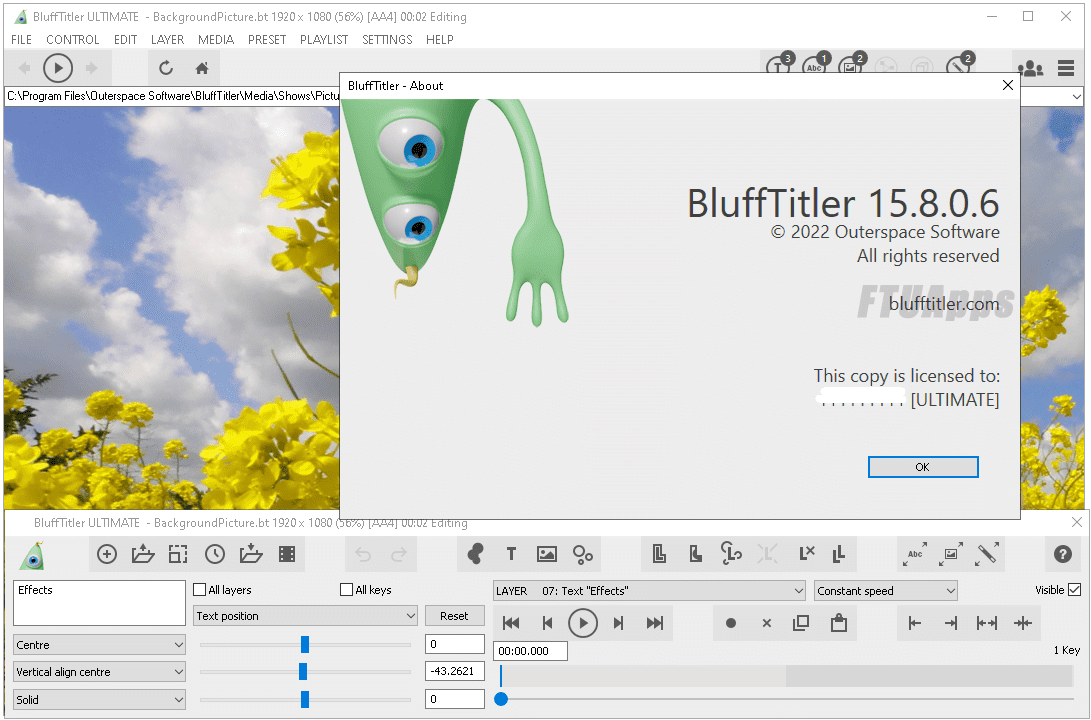Open the hamburger menu icon

1066,68
